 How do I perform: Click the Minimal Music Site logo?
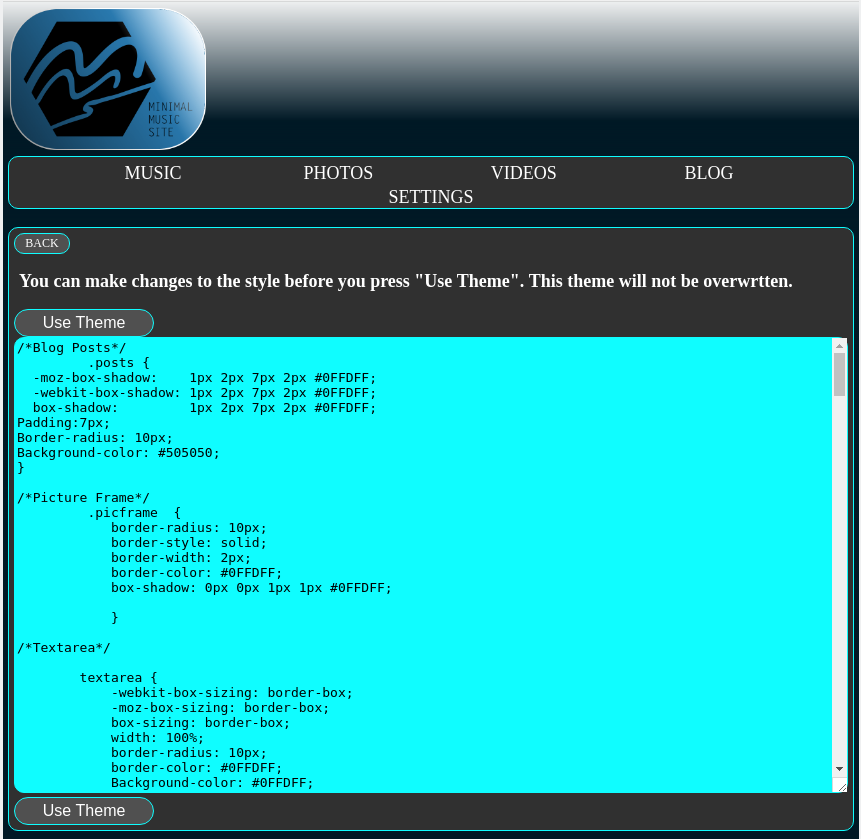108,79
